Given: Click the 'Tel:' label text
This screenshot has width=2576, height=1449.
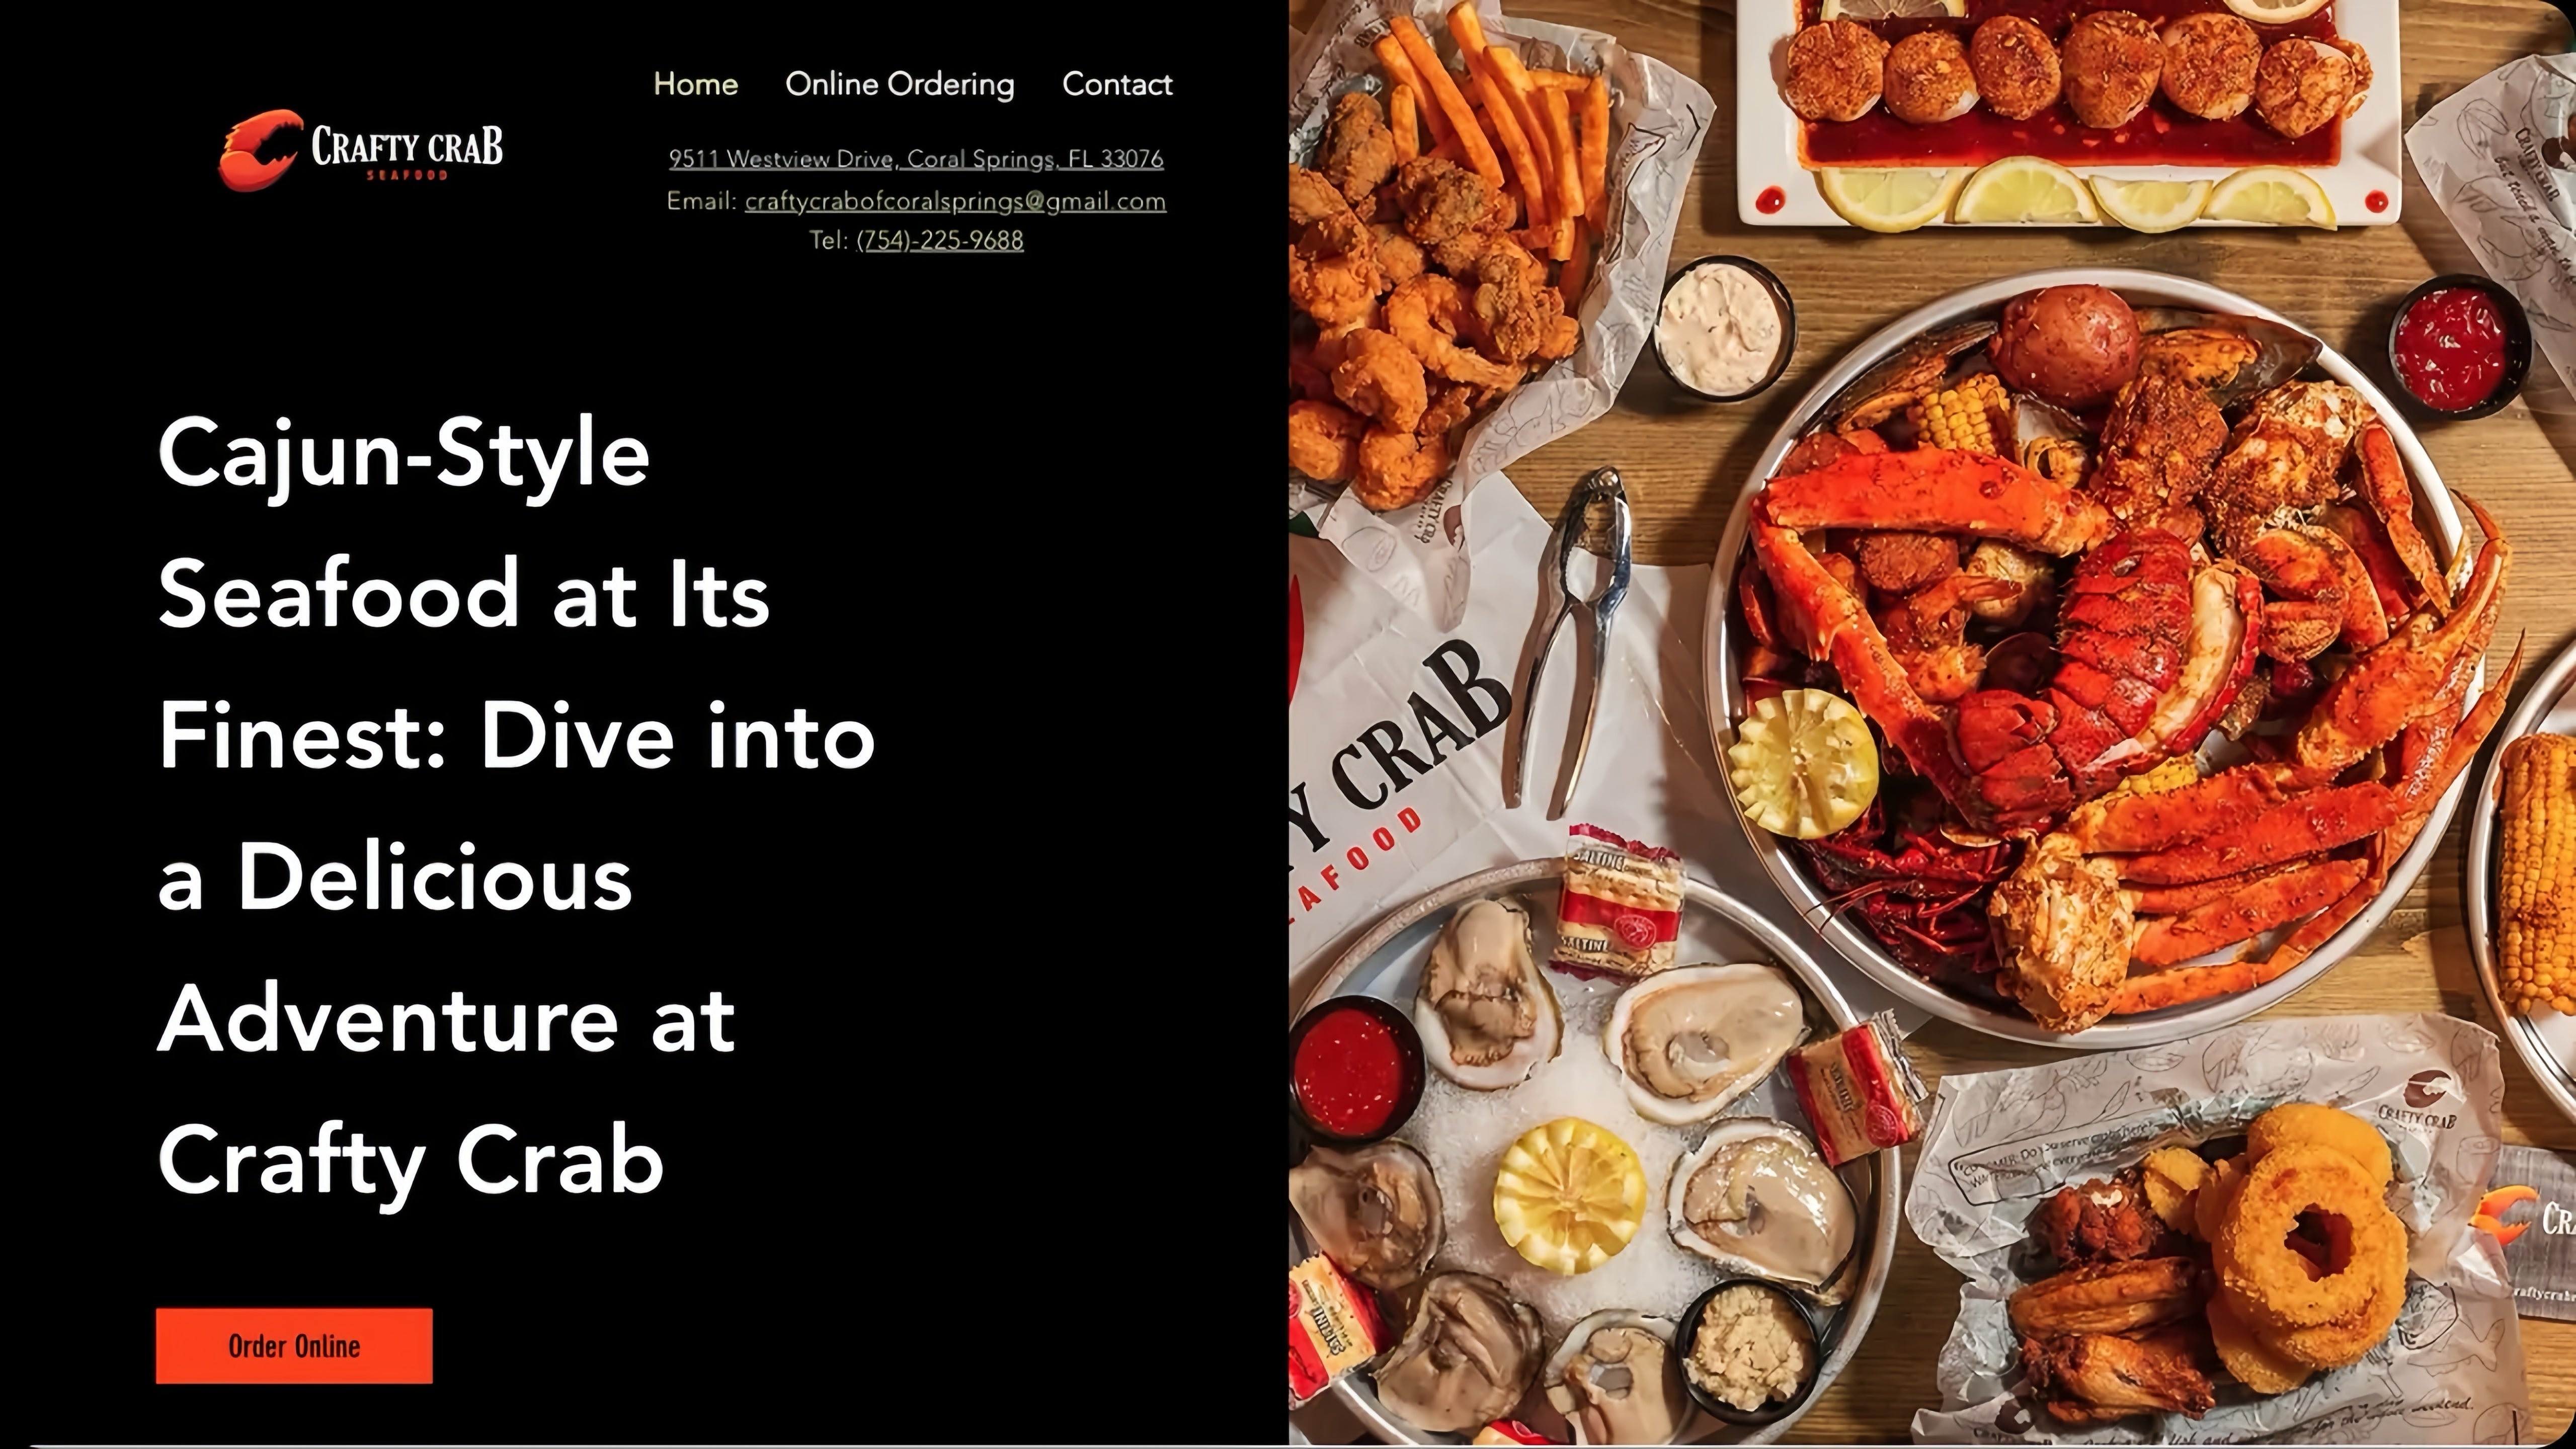Looking at the screenshot, I should point(829,240).
